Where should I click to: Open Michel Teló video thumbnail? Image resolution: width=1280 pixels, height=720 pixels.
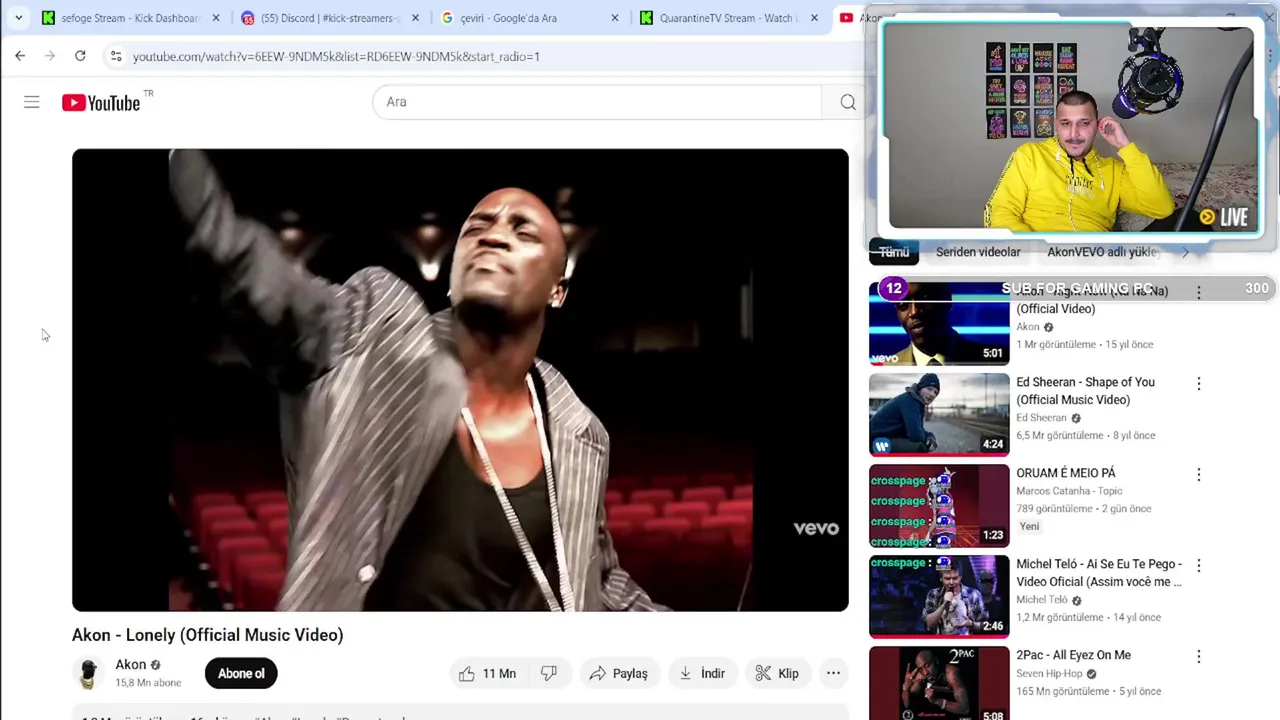pyautogui.click(x=939, y=596)
